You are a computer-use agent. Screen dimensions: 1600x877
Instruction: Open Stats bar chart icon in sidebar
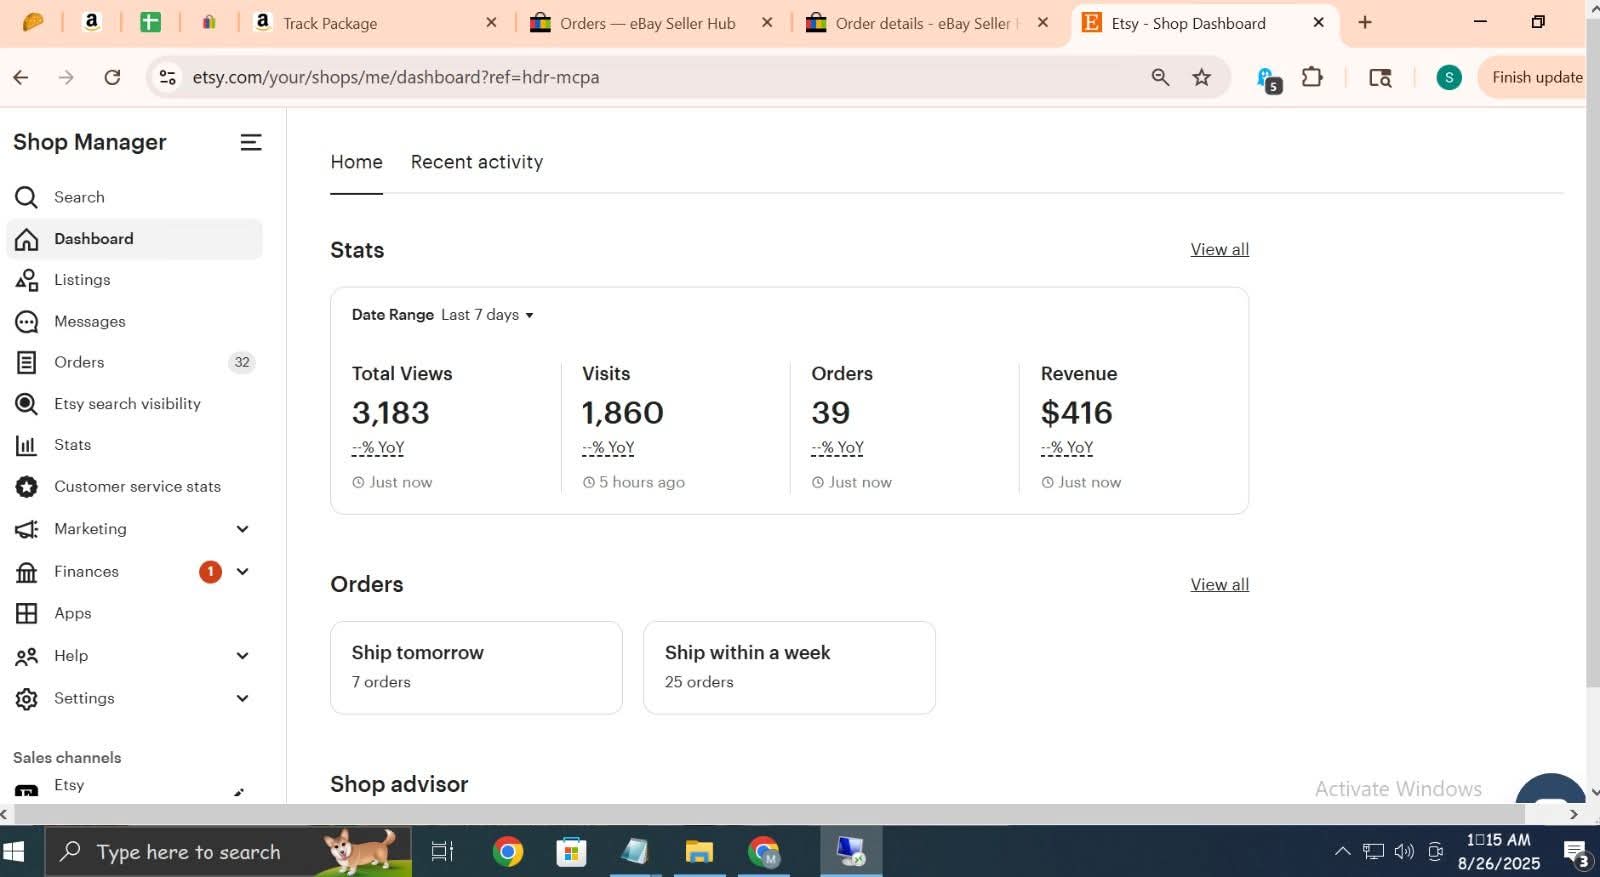(27, 445)
